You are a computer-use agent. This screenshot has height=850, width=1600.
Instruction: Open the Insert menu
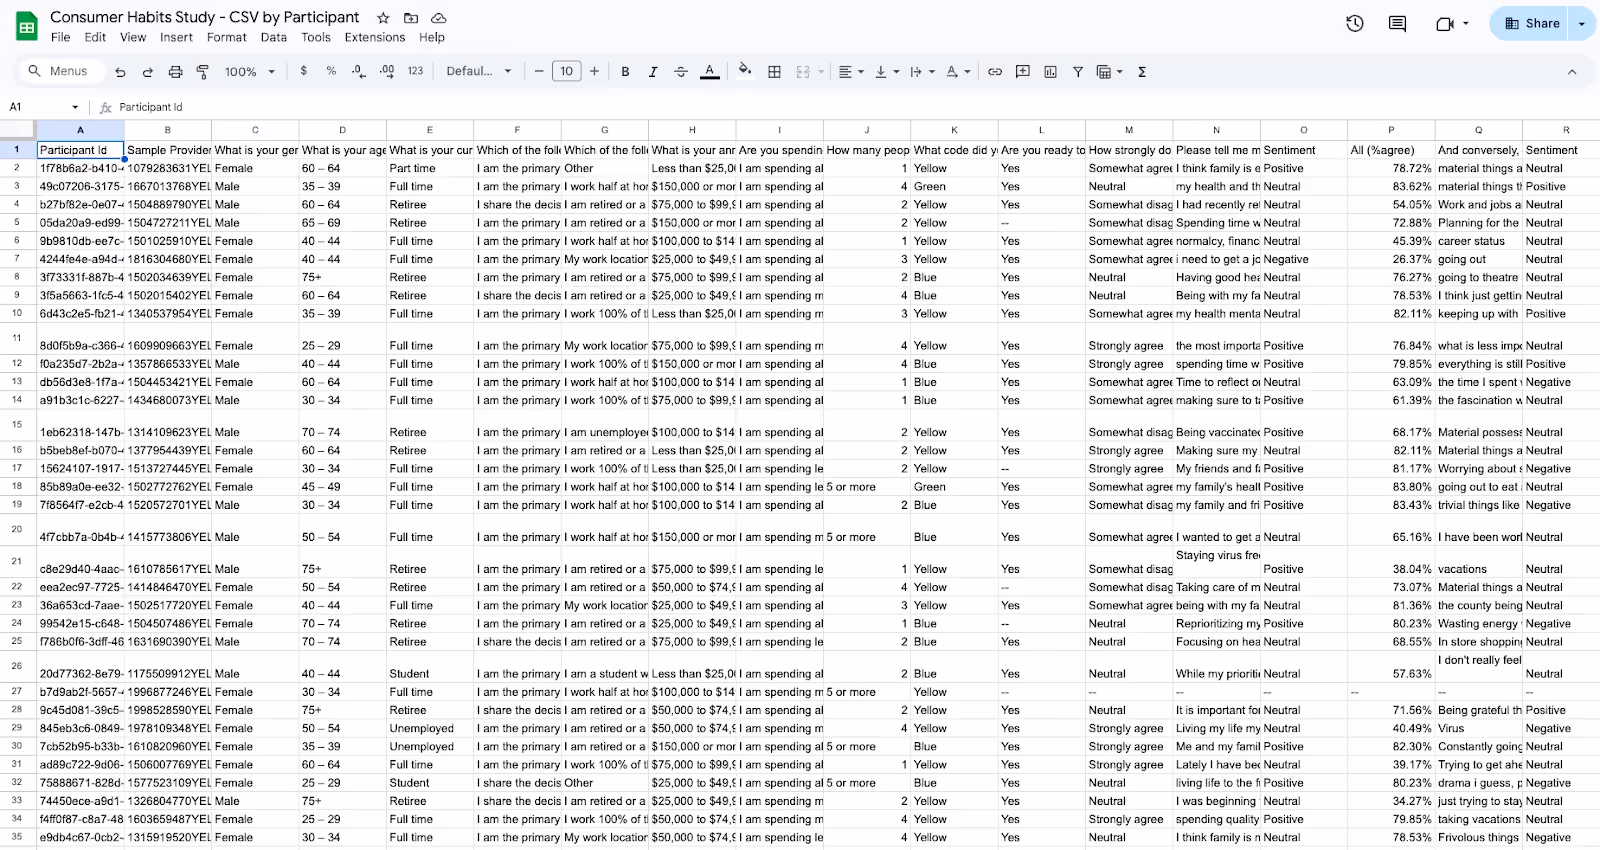pyautogui.click(x=176, y=37)
